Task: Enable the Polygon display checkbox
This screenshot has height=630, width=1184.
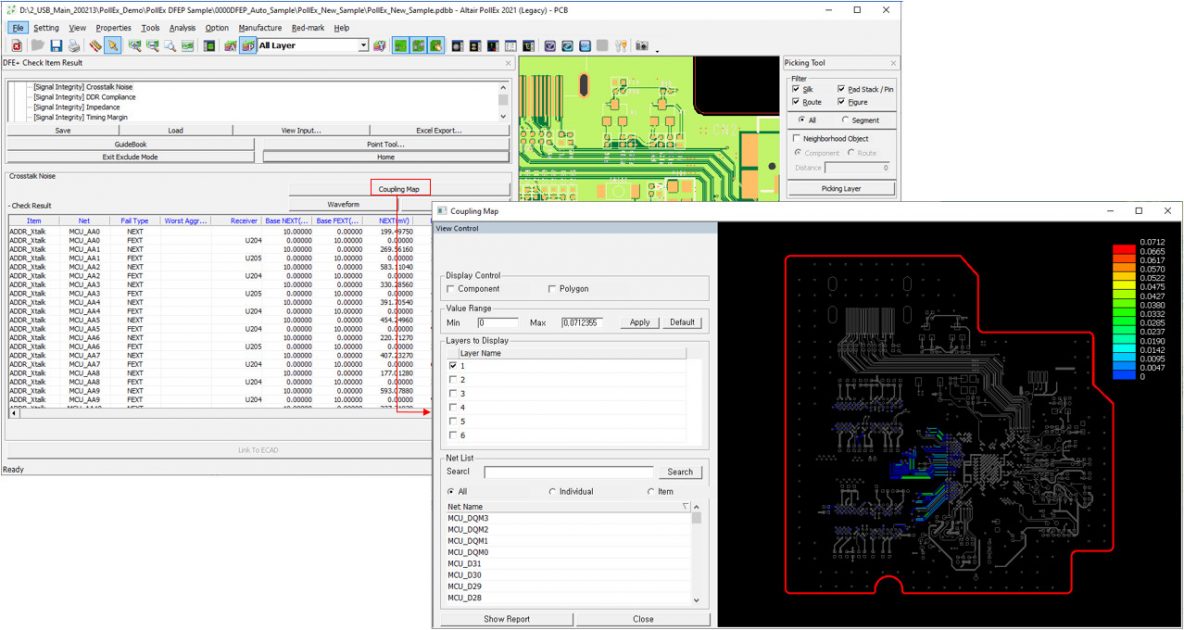Action: pos(552,289)
